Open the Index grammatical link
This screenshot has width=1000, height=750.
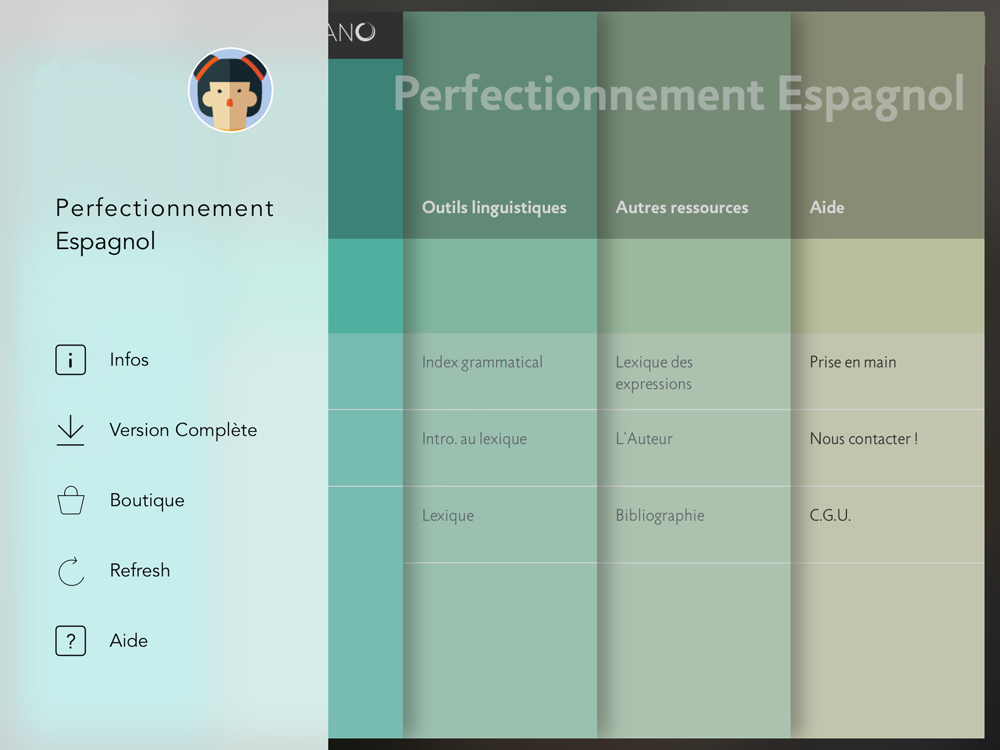pos(482,362)
